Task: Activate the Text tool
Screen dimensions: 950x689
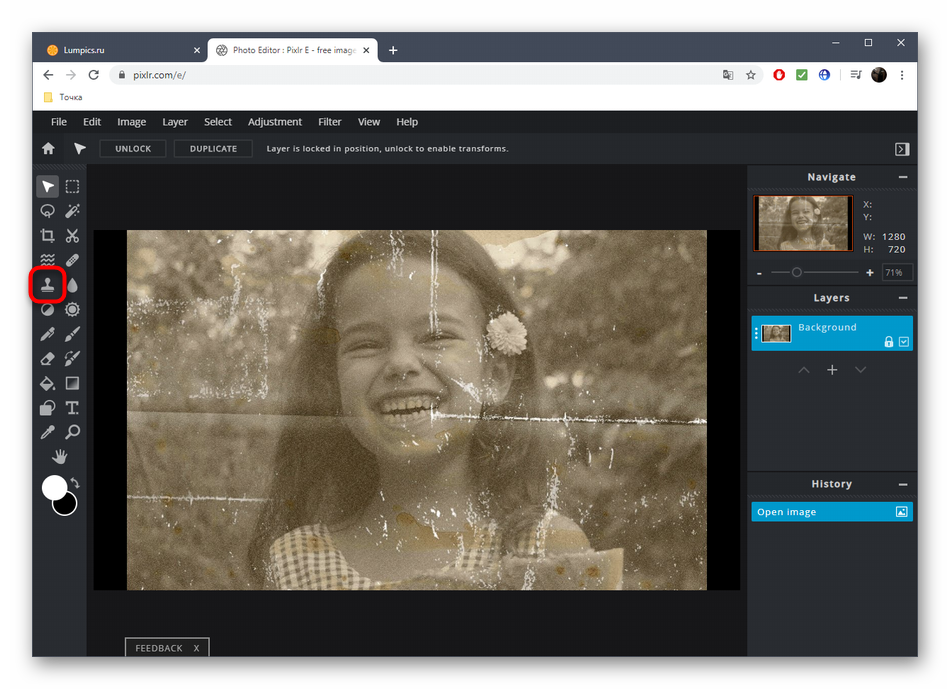Action: 72,408
